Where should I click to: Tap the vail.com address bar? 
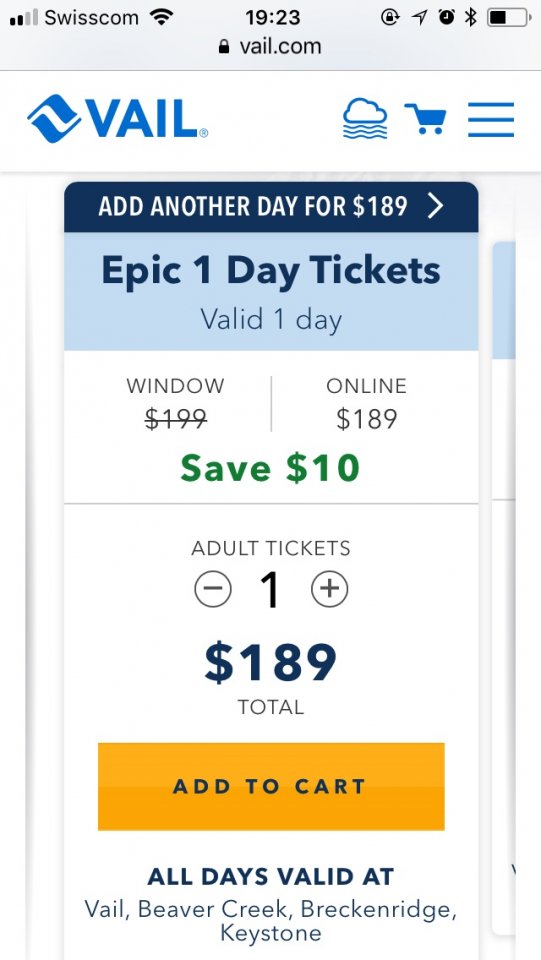270,47
